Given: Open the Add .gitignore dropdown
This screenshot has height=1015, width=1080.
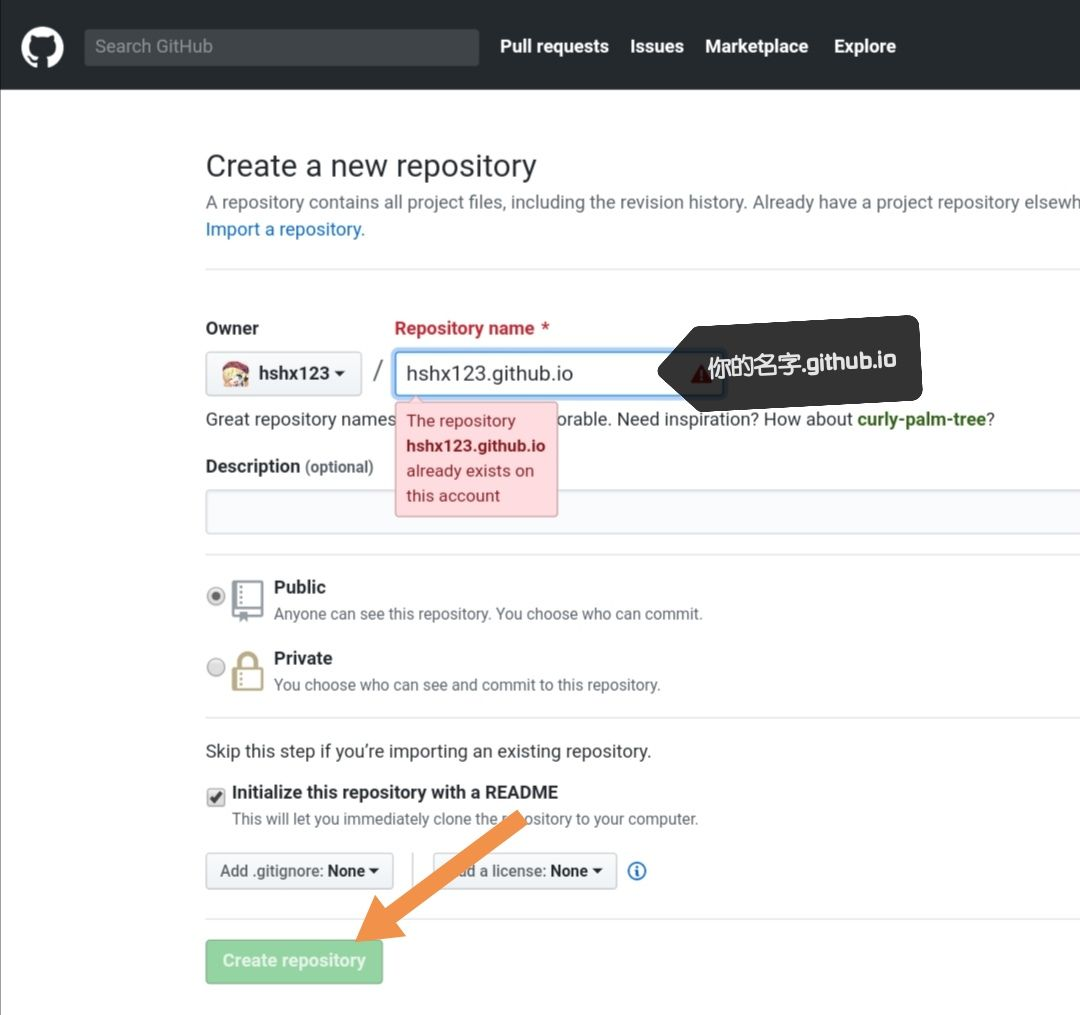Looking at the screenshot, I should 299,871.
